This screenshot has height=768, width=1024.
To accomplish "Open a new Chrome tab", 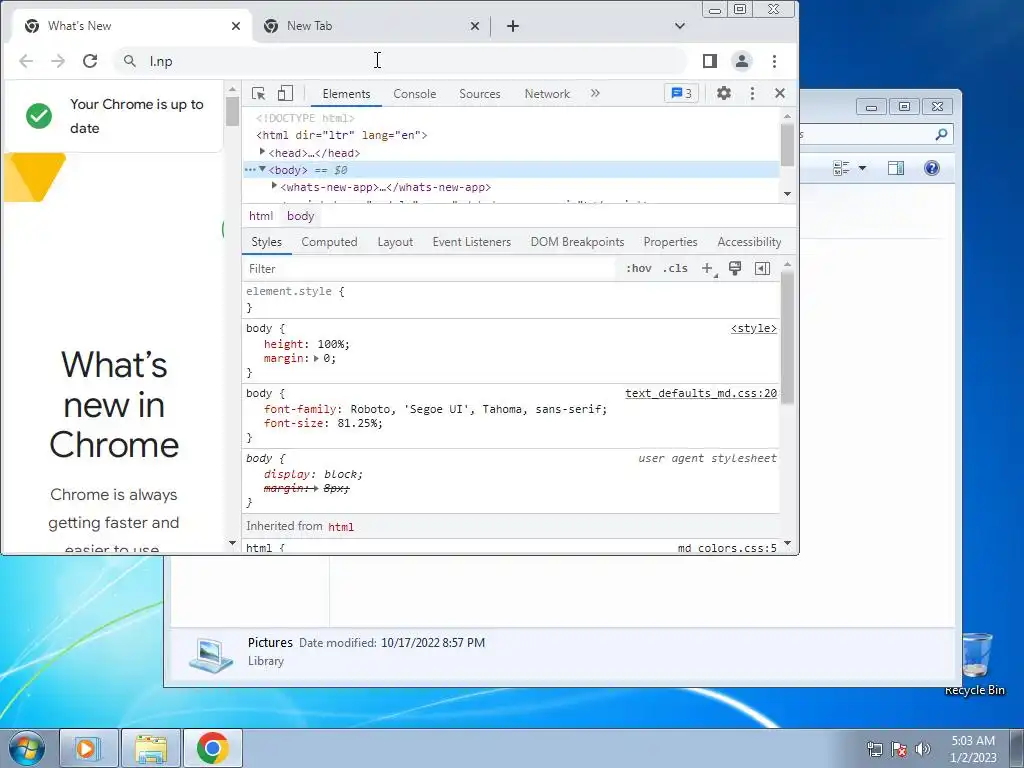I will [x=513, y=26].
